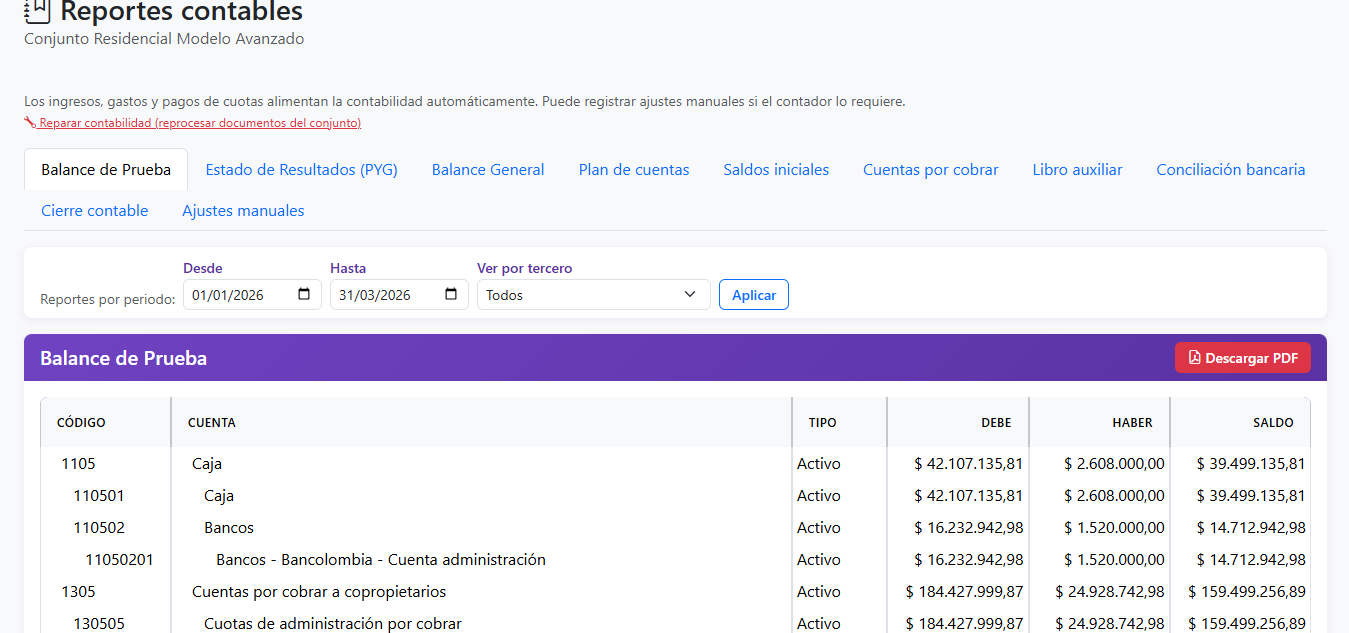Select account code 130505
The width and height of the screenshot is (1349, 633).
[99, 624]
